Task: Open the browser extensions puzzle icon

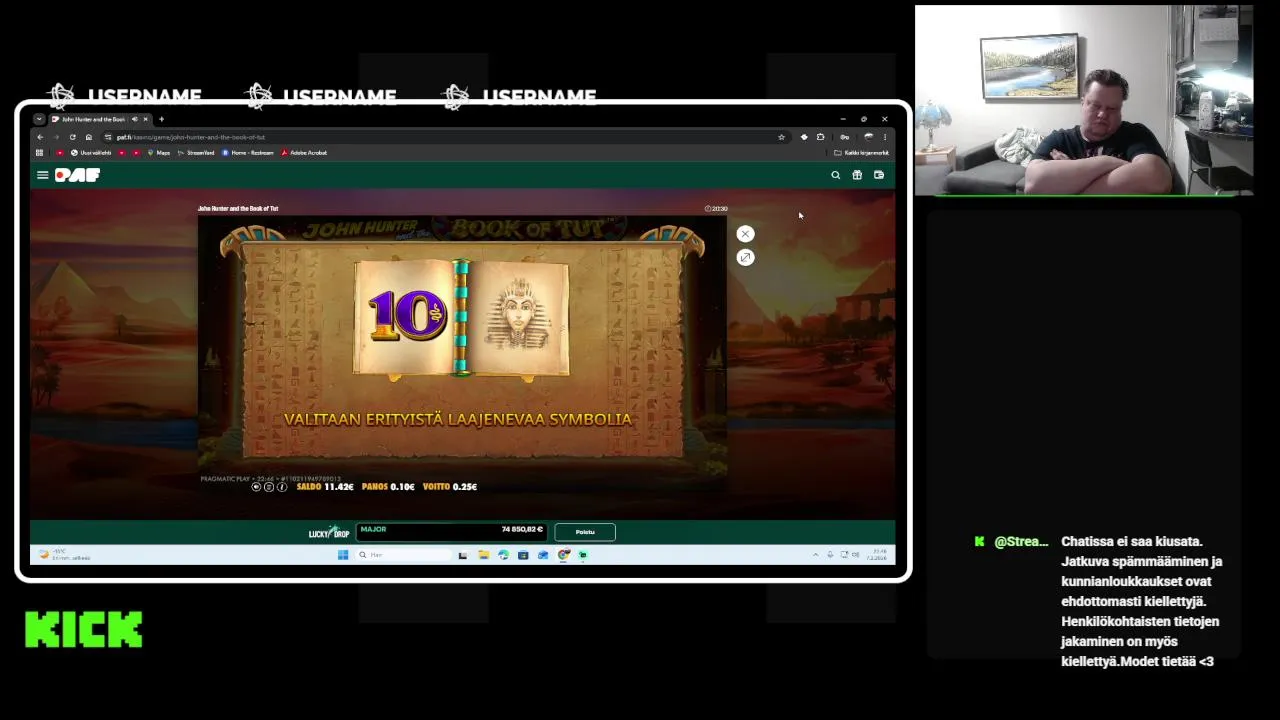Action: click(820, 137)
